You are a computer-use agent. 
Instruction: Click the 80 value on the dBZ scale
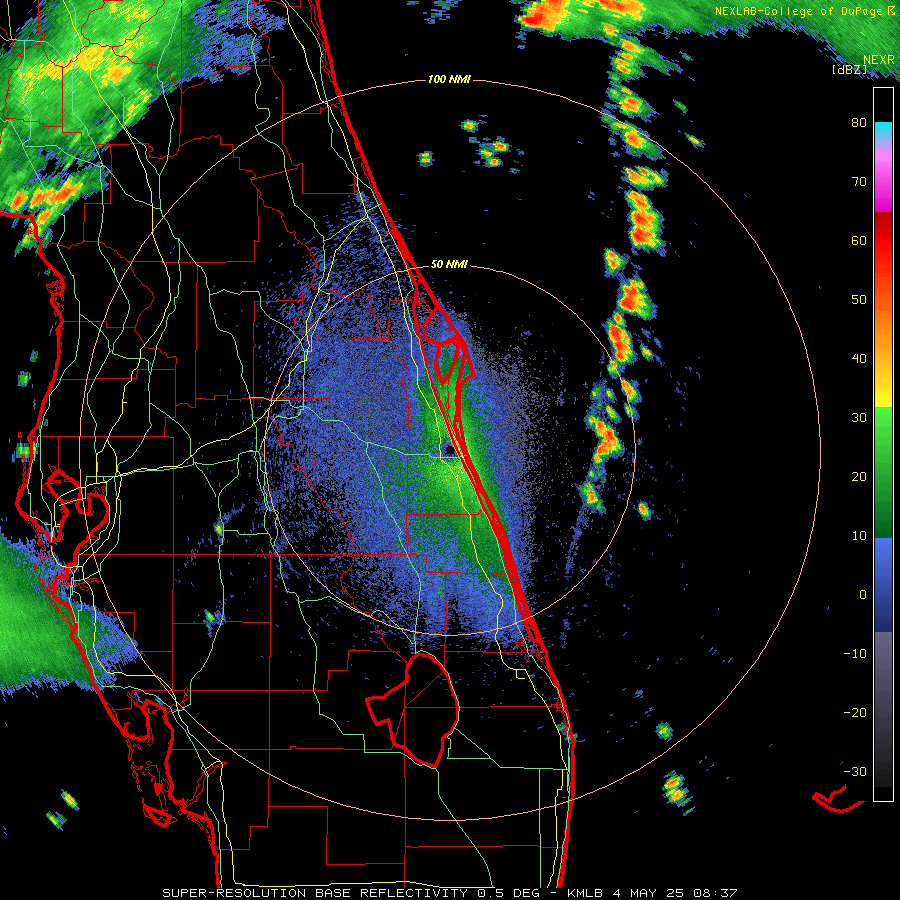[x=859, y=123]
